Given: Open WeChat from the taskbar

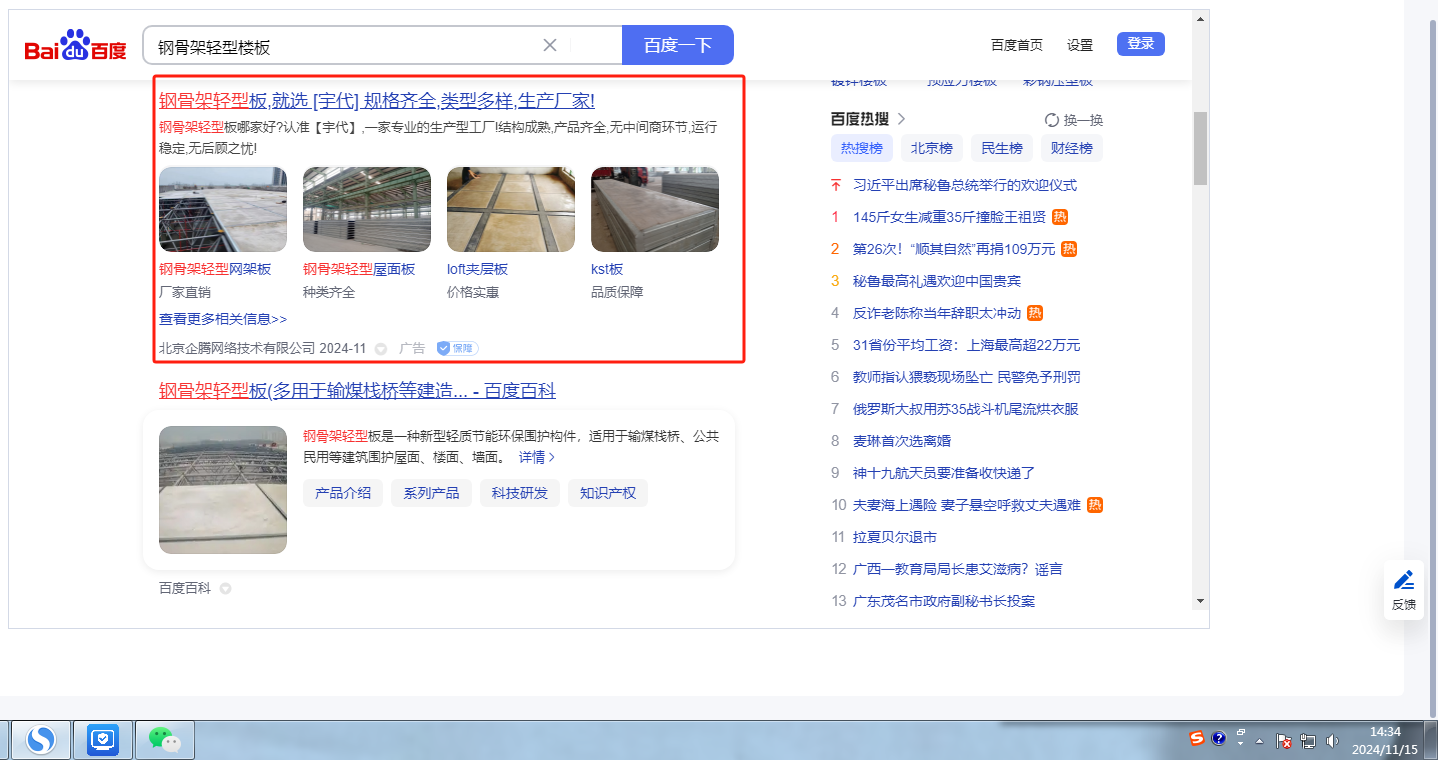Looking at the screenshot, I should (x=165, y=740).
